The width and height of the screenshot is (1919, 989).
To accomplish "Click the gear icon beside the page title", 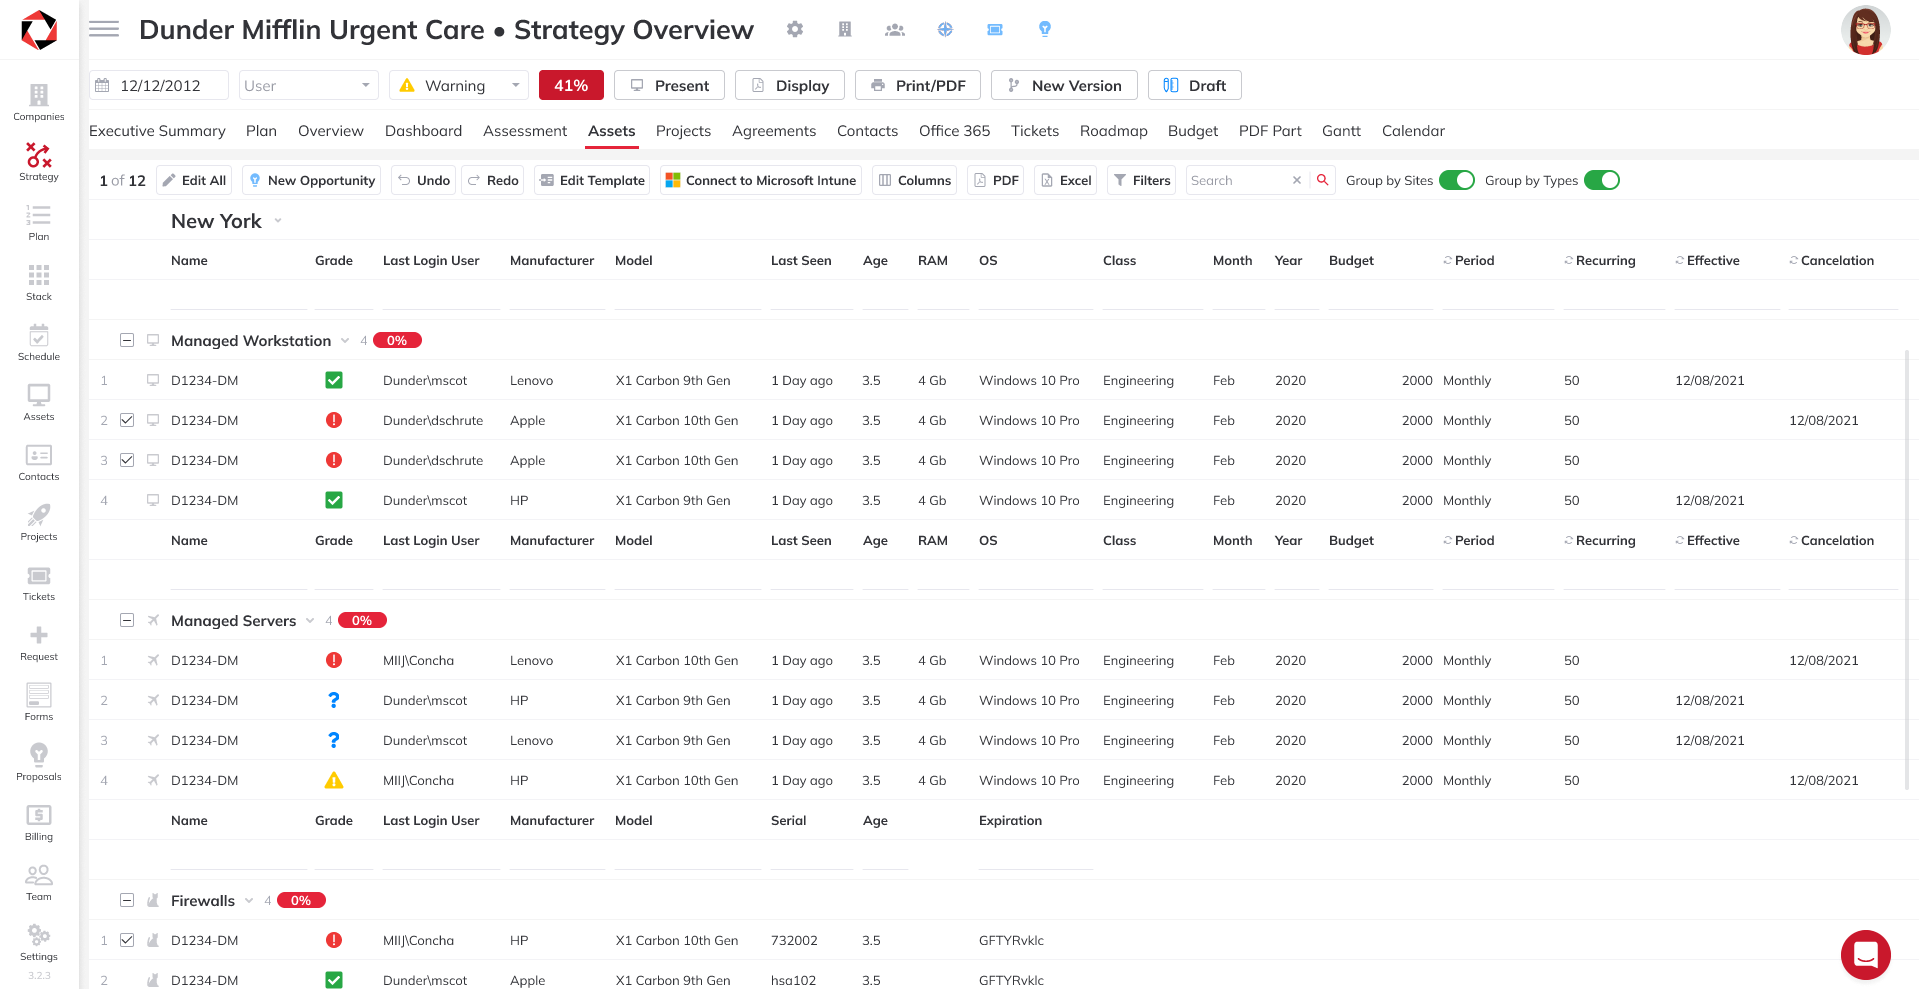I will pyautogui.click(x=795, y=29).
